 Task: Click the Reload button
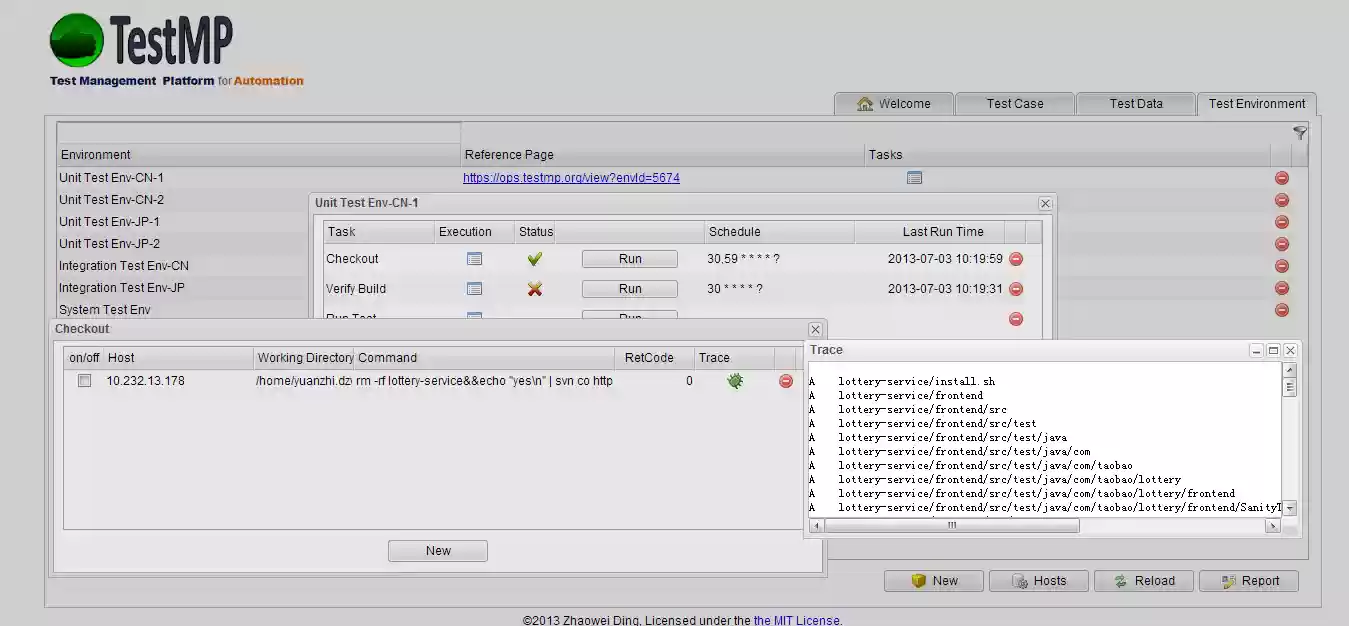click(1143, 580)
